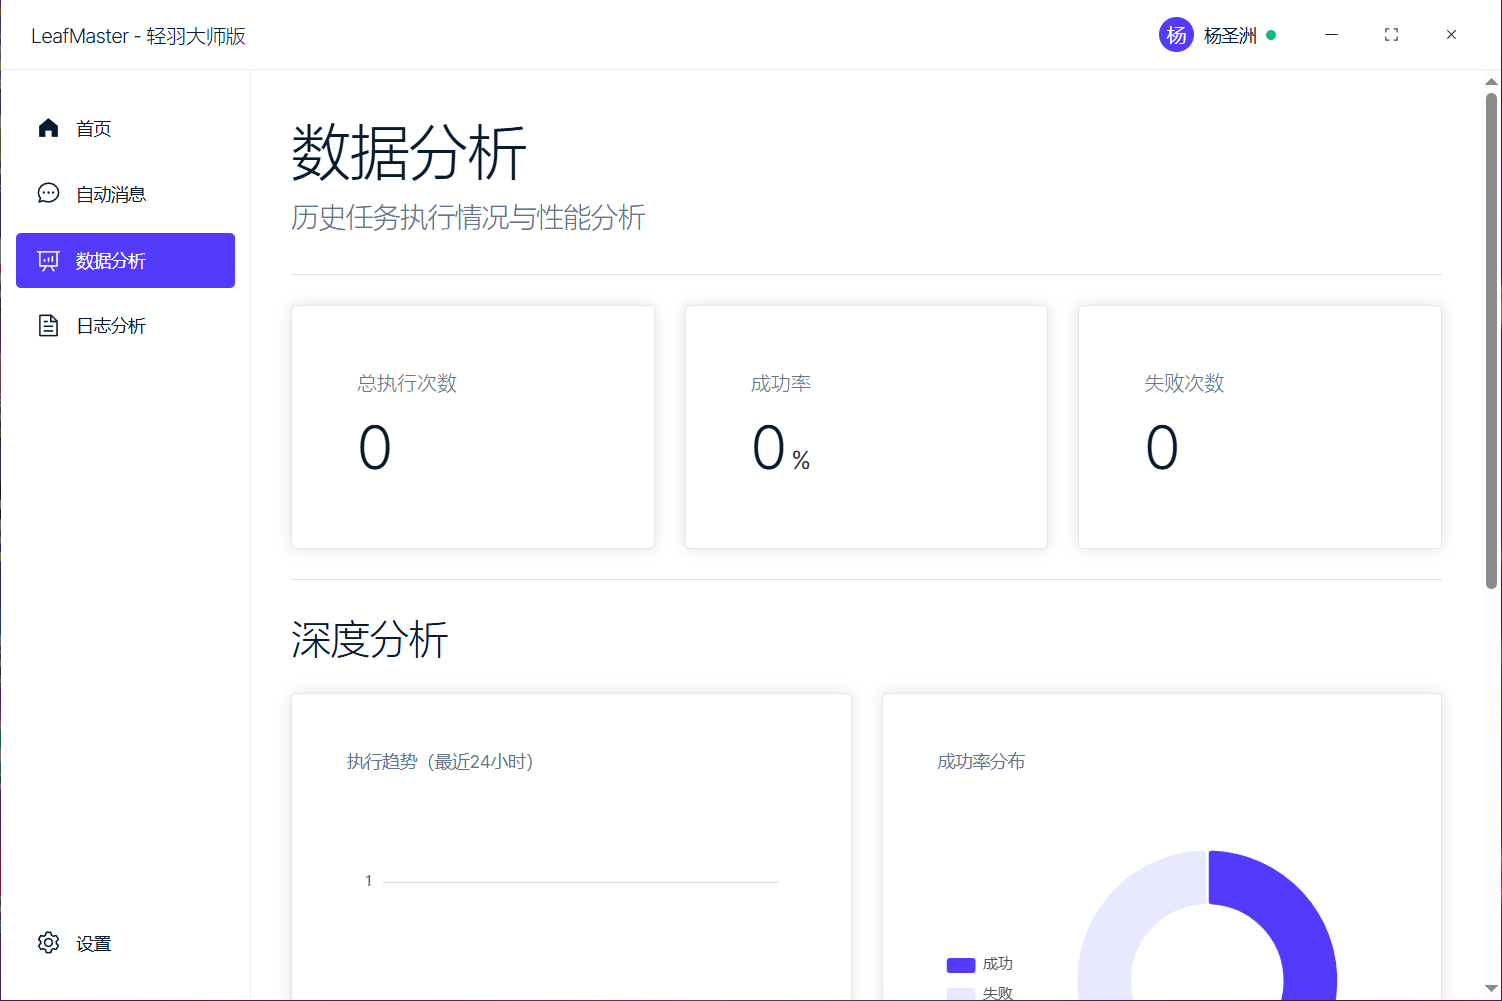Toggle the 失败 legend color box

tap(961, 993)
